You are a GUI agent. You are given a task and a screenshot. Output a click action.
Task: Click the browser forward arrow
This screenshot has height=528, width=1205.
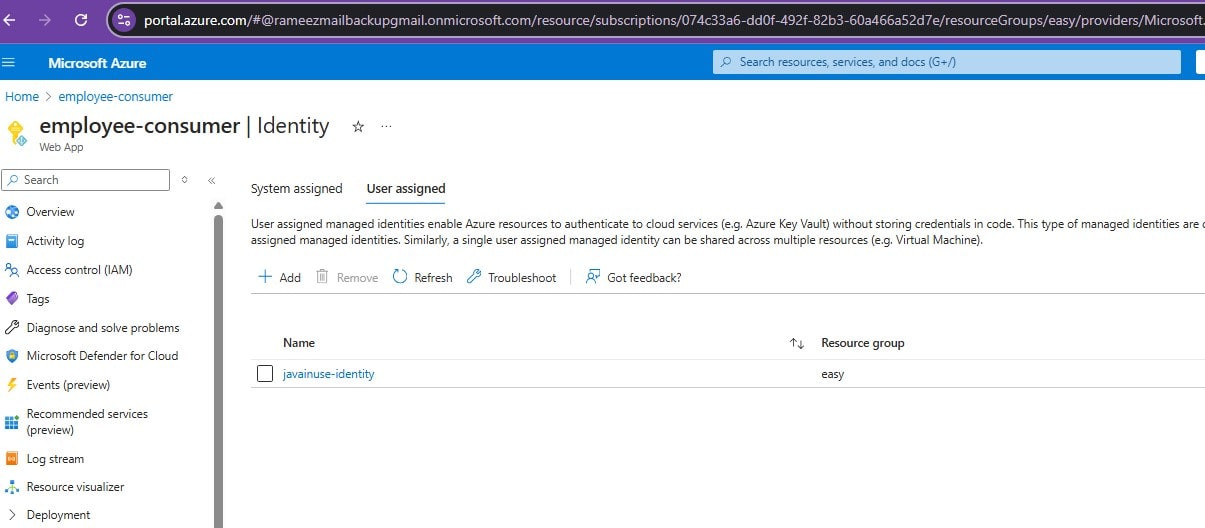click(x=45, y=20)
